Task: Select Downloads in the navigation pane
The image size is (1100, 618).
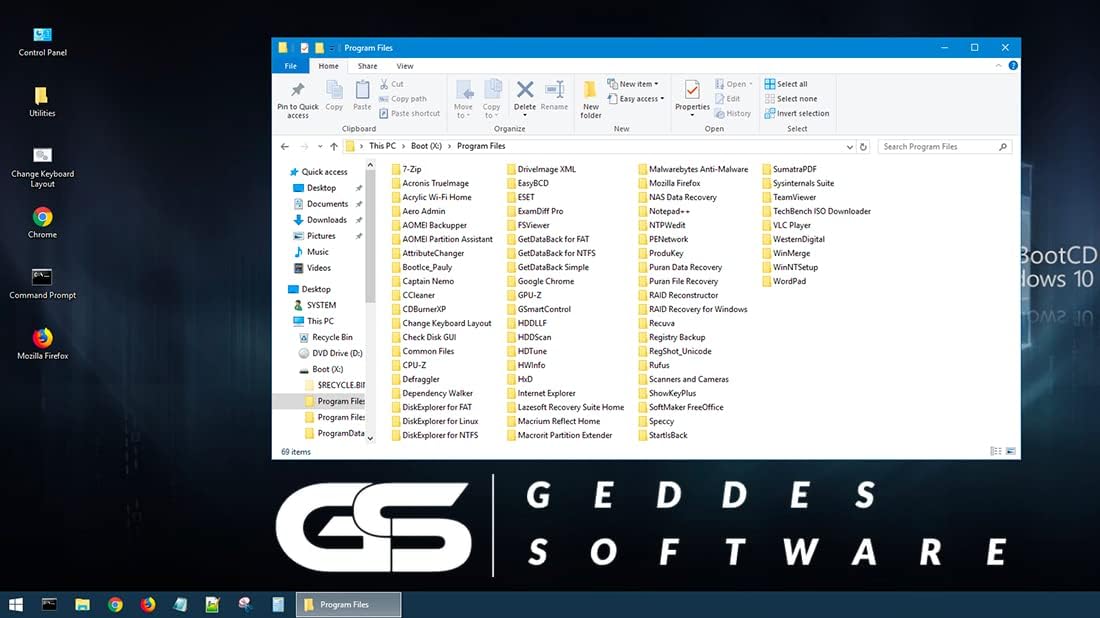Action: coord(326,220)
